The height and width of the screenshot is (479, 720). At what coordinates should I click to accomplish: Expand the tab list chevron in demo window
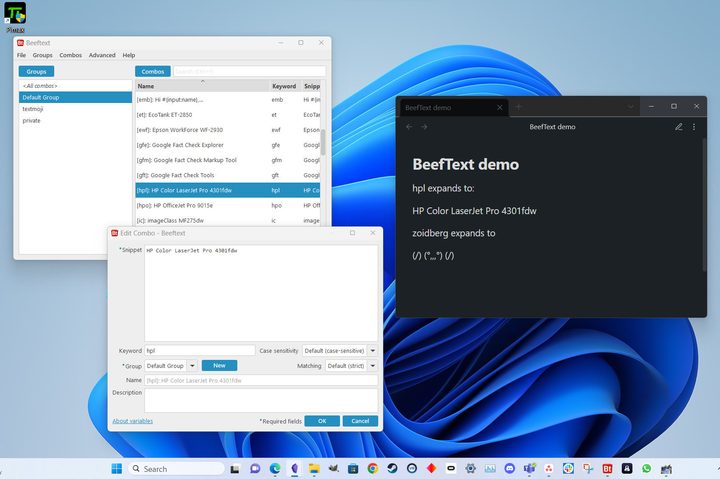click(x=630, y=107)
